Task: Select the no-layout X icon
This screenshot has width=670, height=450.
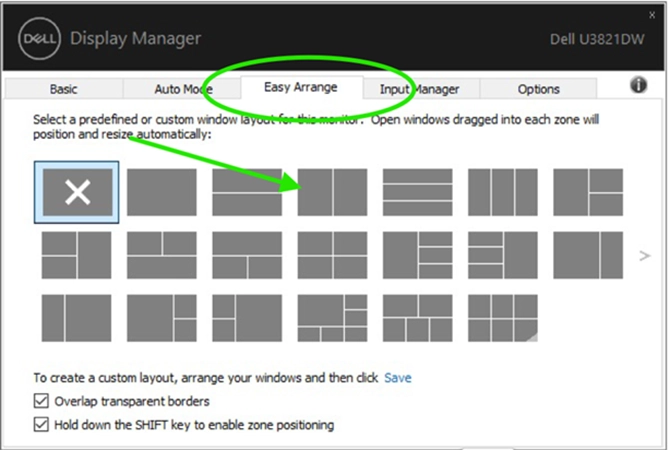Action: [x=76, y=192]
